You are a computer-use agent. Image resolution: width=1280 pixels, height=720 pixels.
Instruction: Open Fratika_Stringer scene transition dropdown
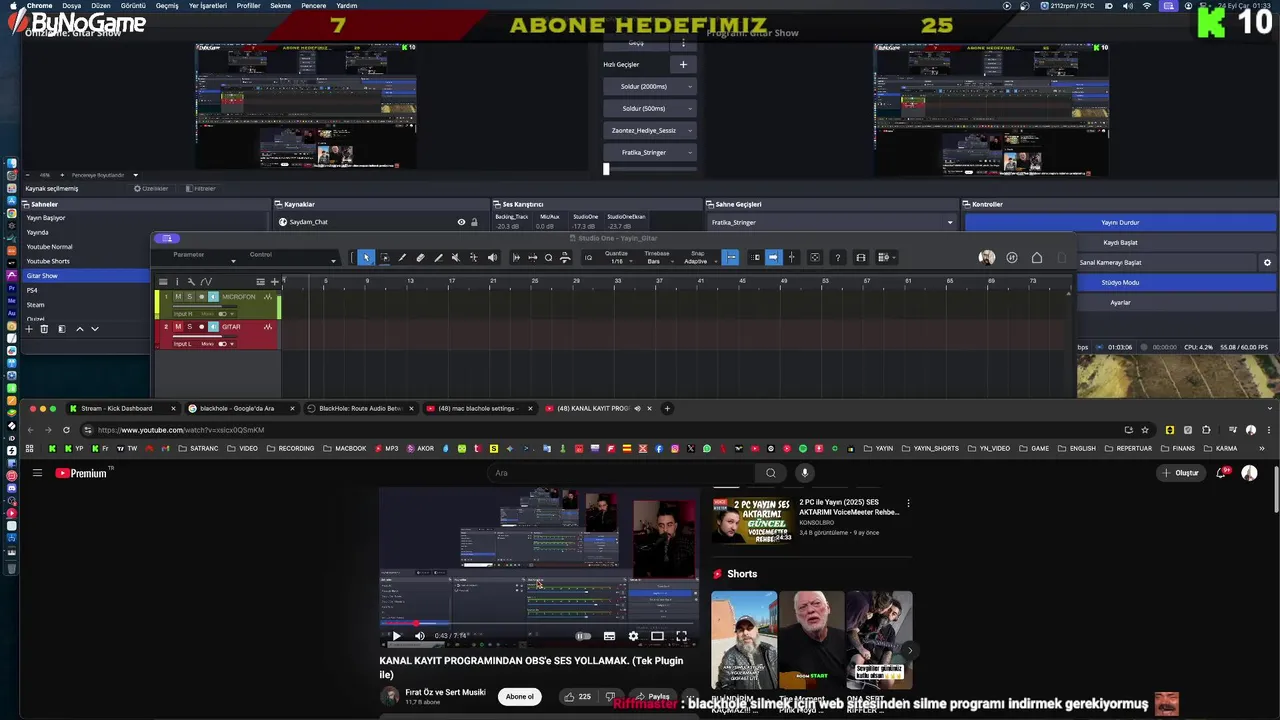(x=832, y=222)
